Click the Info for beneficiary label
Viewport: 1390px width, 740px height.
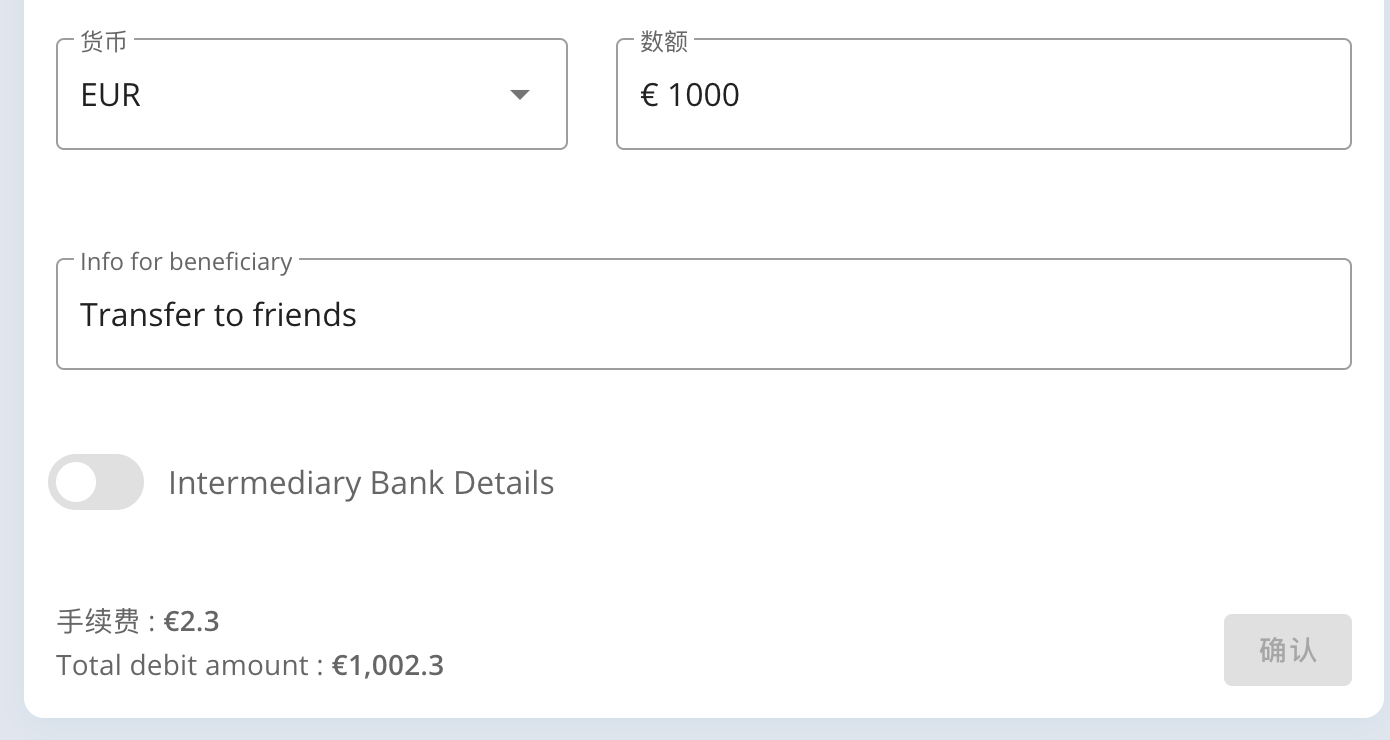186,262
